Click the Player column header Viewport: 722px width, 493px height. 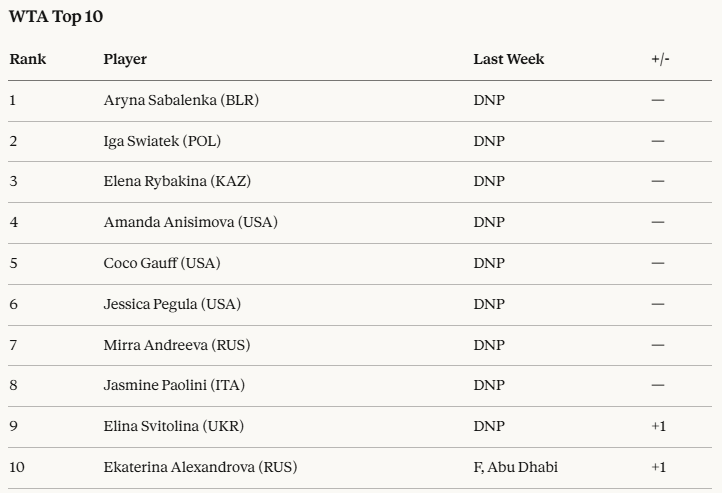125,59
